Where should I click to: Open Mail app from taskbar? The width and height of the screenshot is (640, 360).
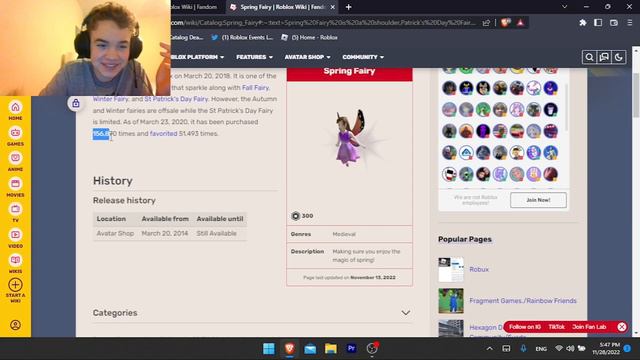click(310, 349)
